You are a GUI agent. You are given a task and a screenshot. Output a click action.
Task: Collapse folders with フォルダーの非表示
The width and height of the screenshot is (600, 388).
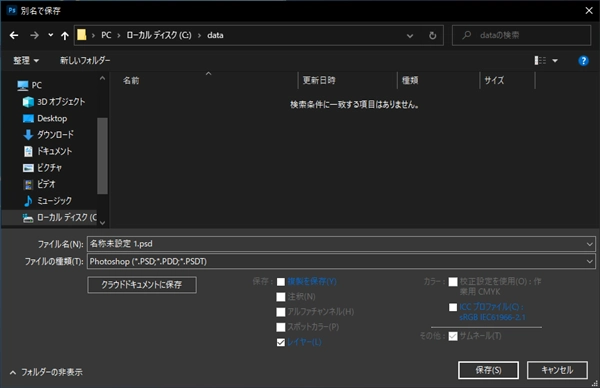(x=46, y=372)
